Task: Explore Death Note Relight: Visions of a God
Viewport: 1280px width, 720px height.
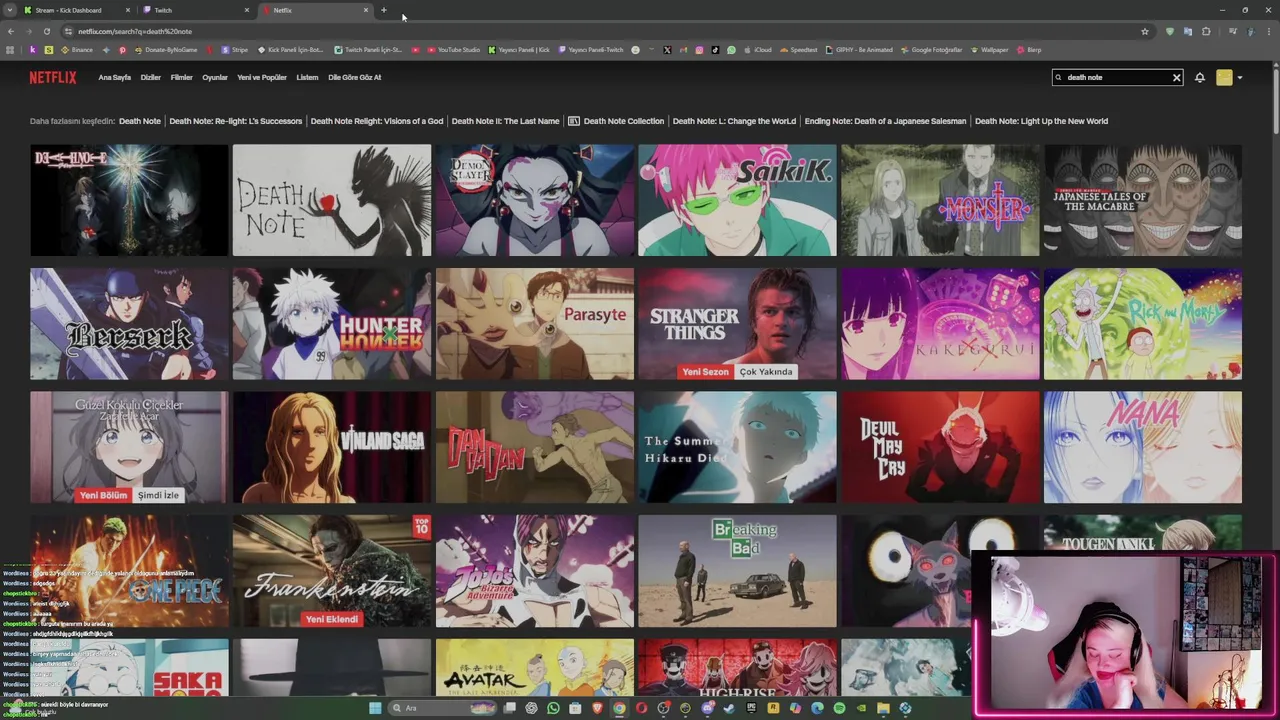Action: (x=377, y=121)
